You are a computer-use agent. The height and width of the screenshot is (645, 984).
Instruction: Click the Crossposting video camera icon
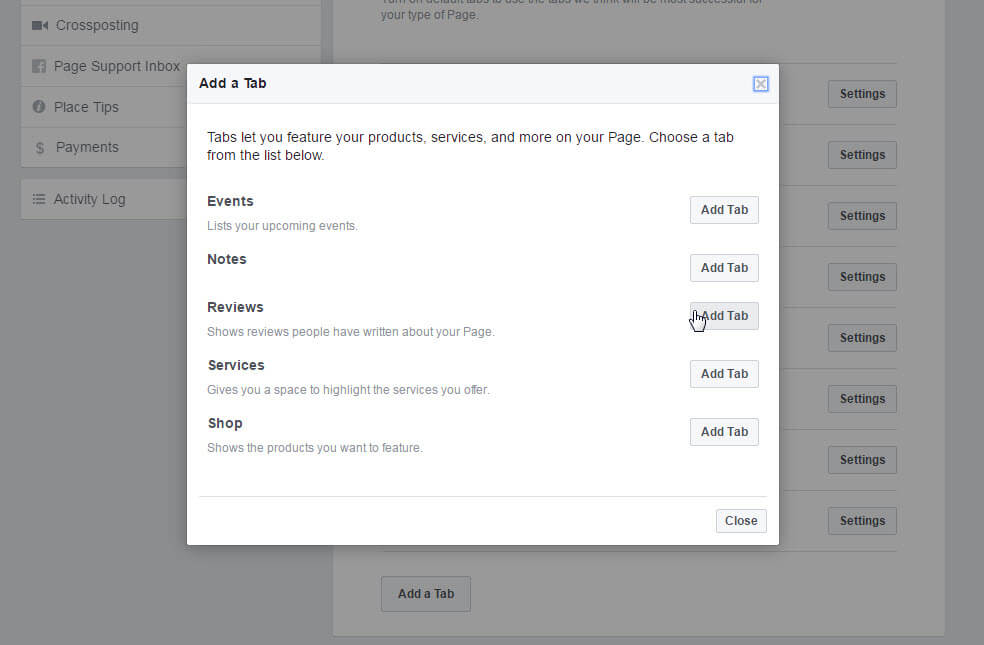click(40, 25)
